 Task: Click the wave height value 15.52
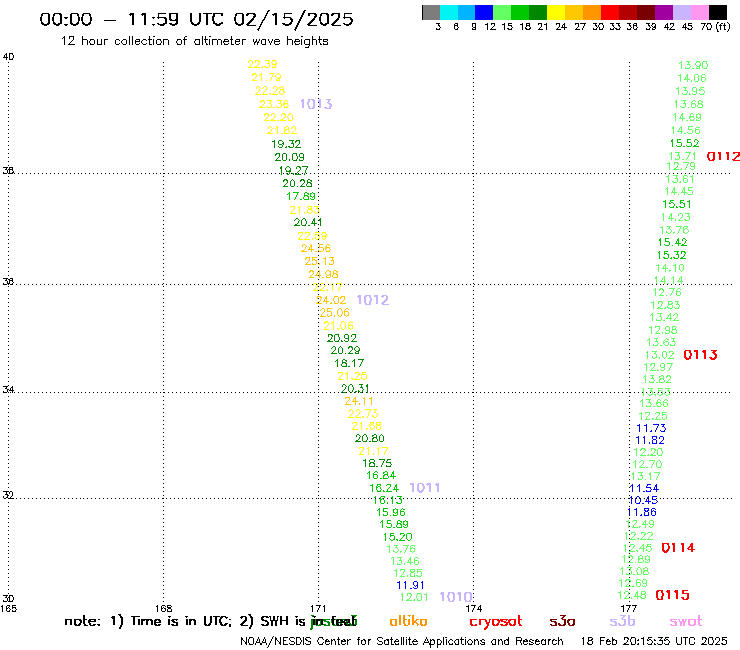point(684,144)
